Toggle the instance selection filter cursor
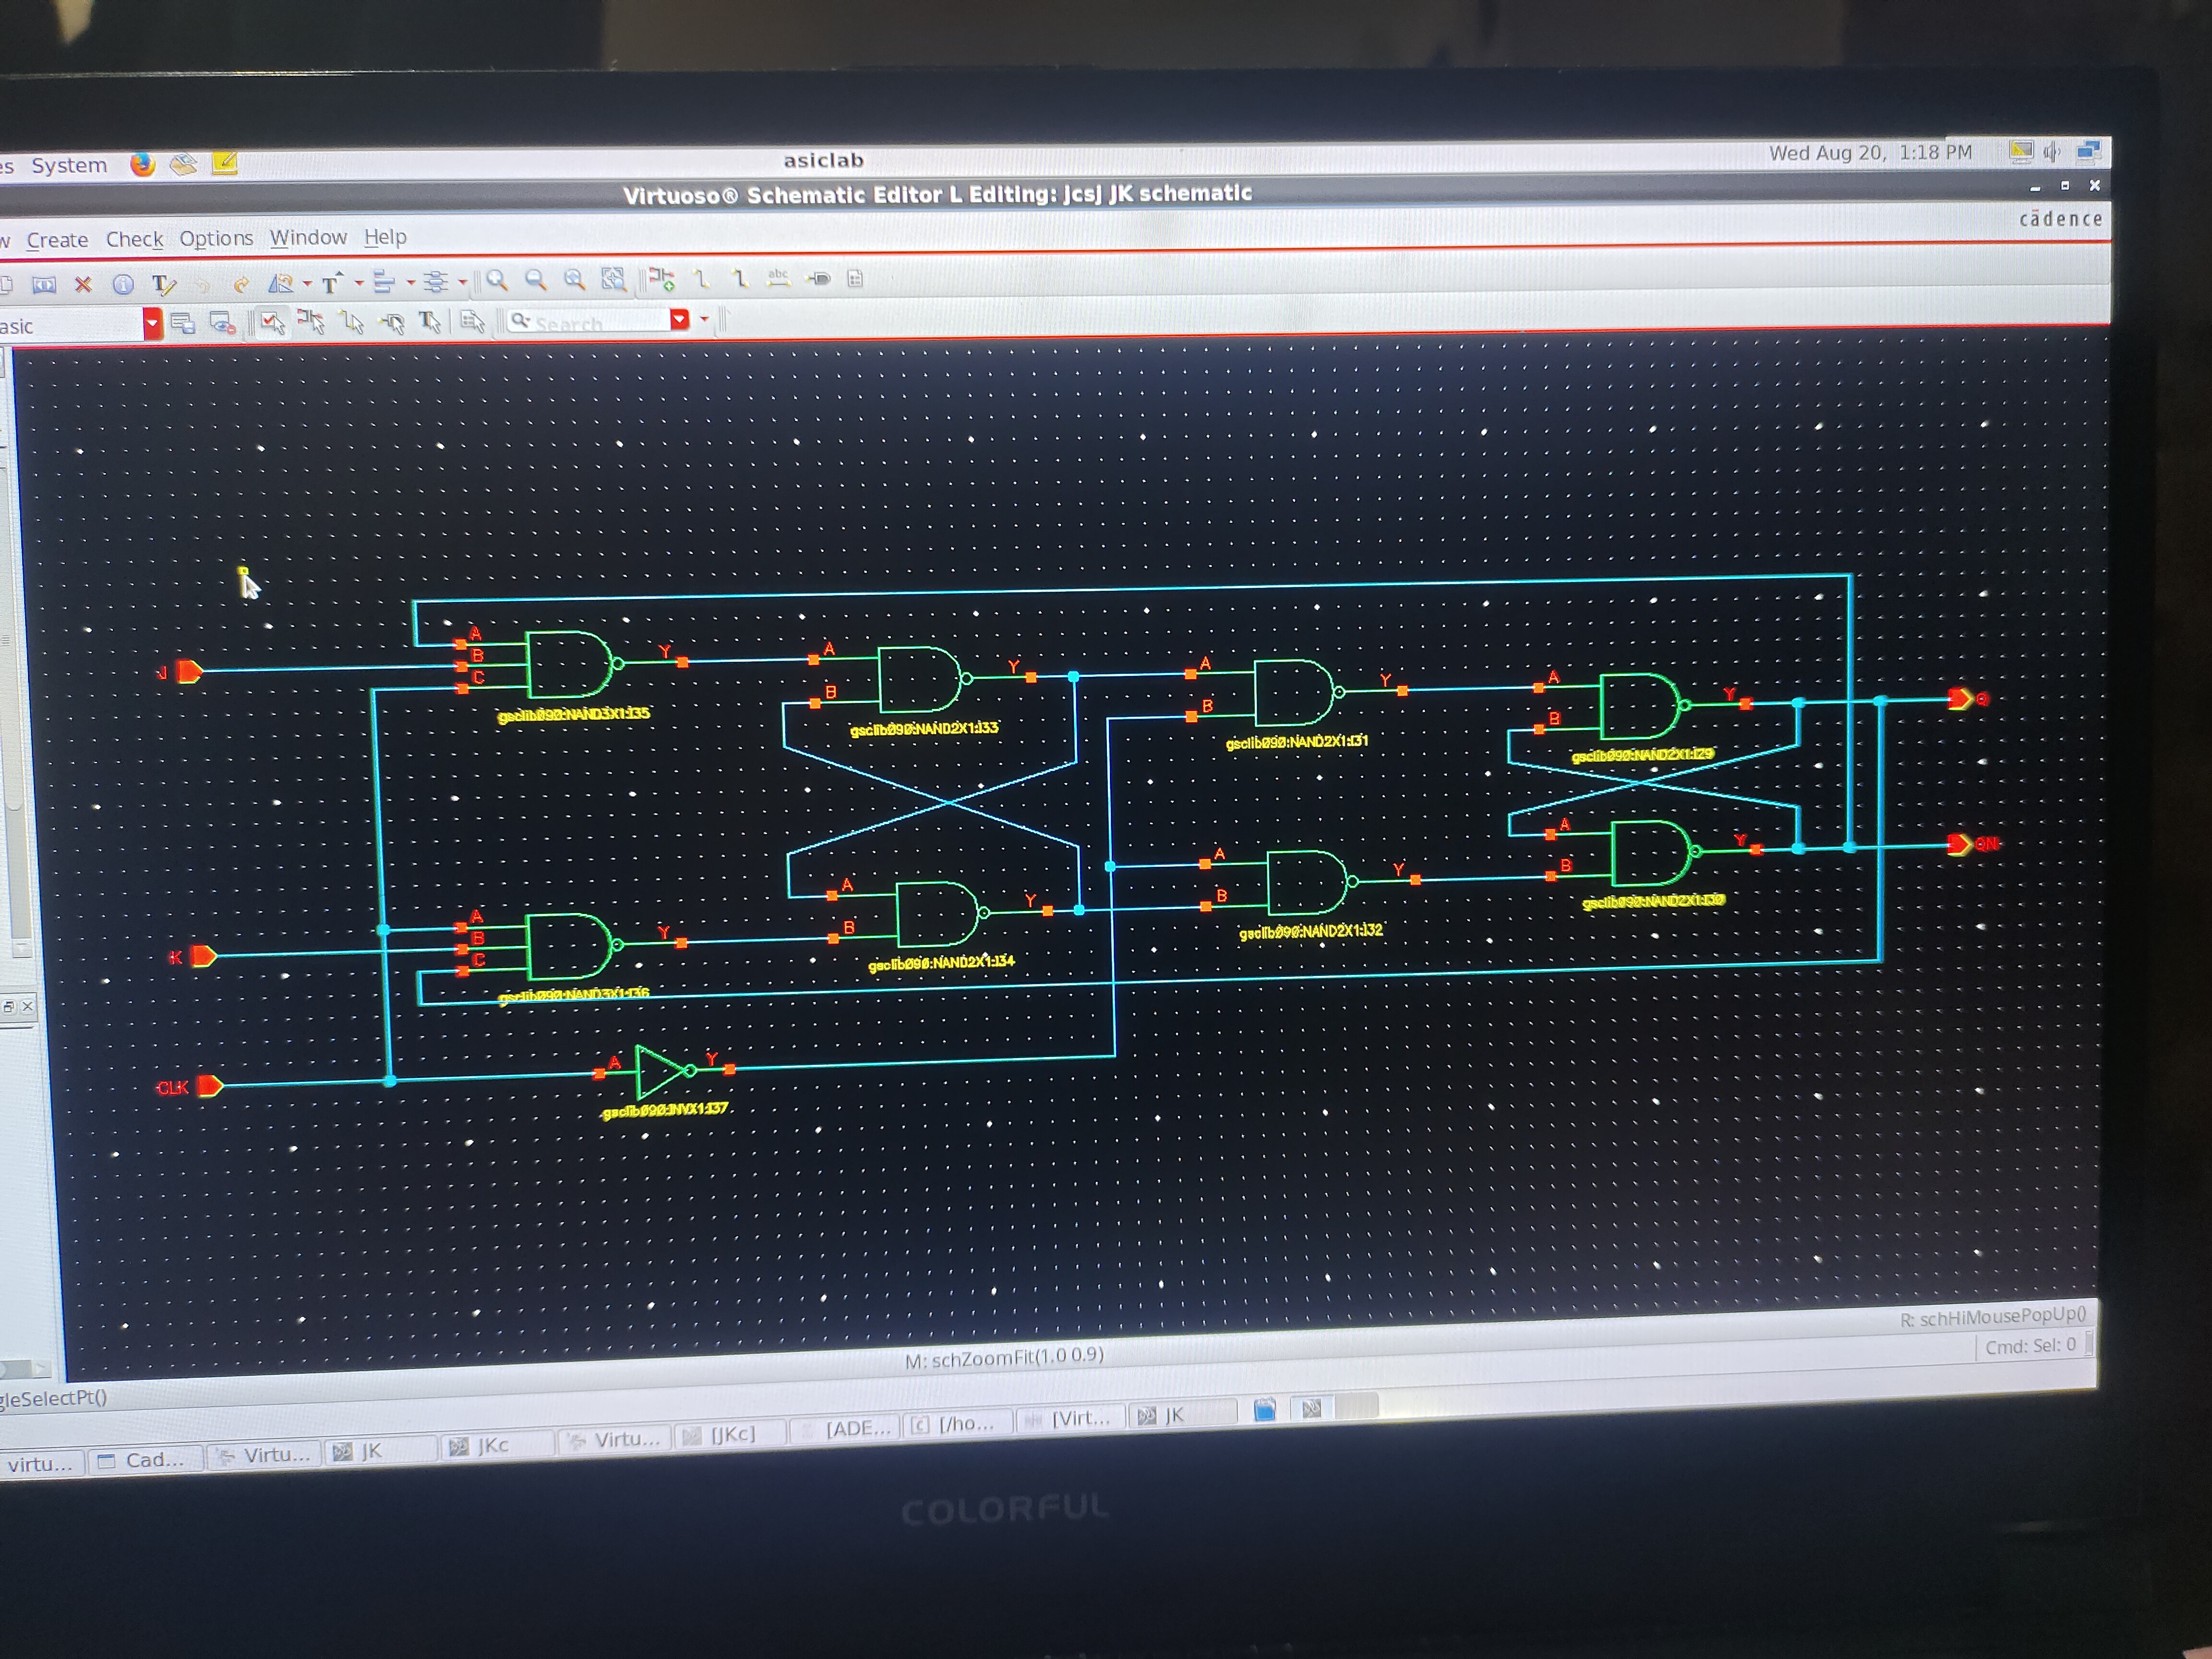This screenshot has height=1659, width=2212. (x=311, y=322)
